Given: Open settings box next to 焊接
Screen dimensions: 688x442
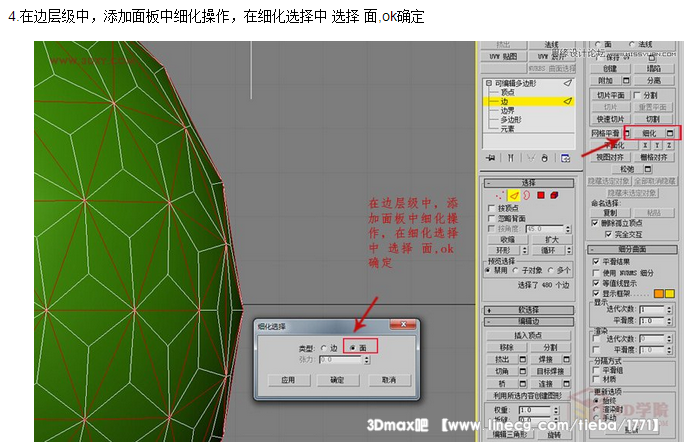Looking at the screenshot, I should click(x=566, y=359).
